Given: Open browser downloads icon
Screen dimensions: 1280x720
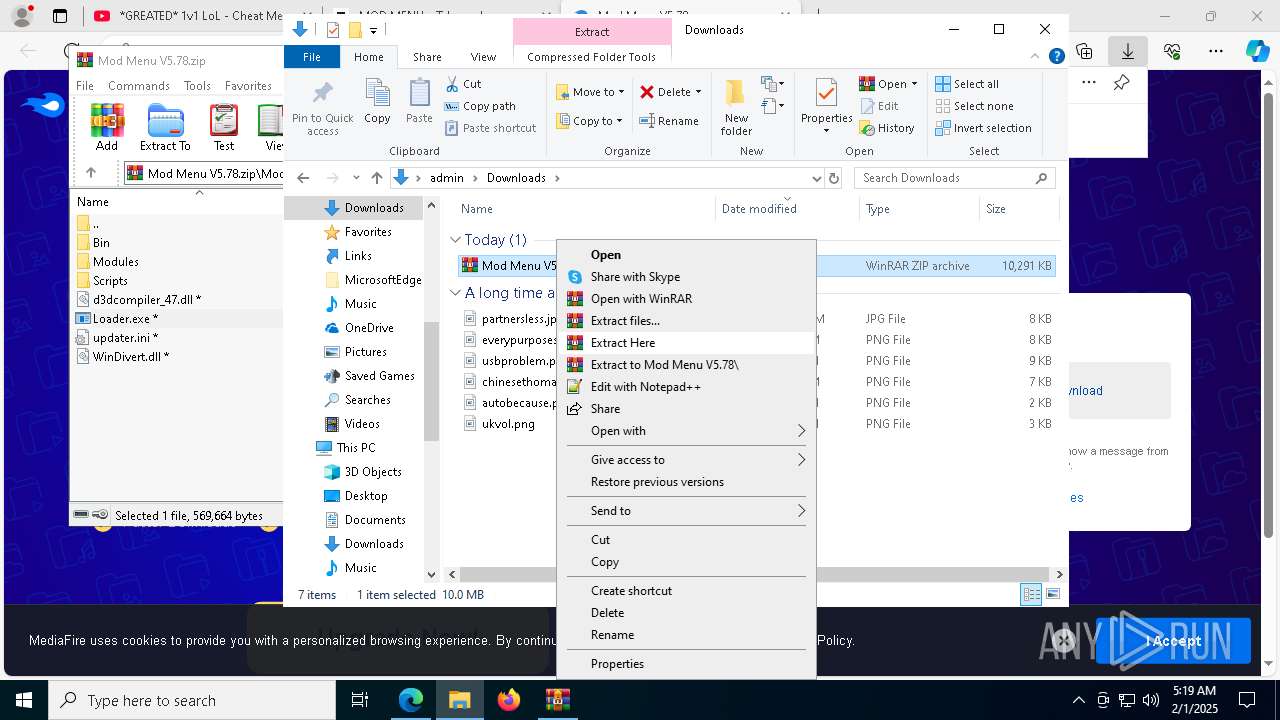Looking at the screenshot, I should 1128,50.
